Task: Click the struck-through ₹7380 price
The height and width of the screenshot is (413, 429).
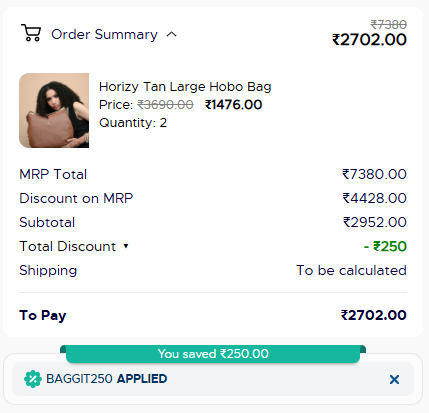Action: click(x=389, y=24)
